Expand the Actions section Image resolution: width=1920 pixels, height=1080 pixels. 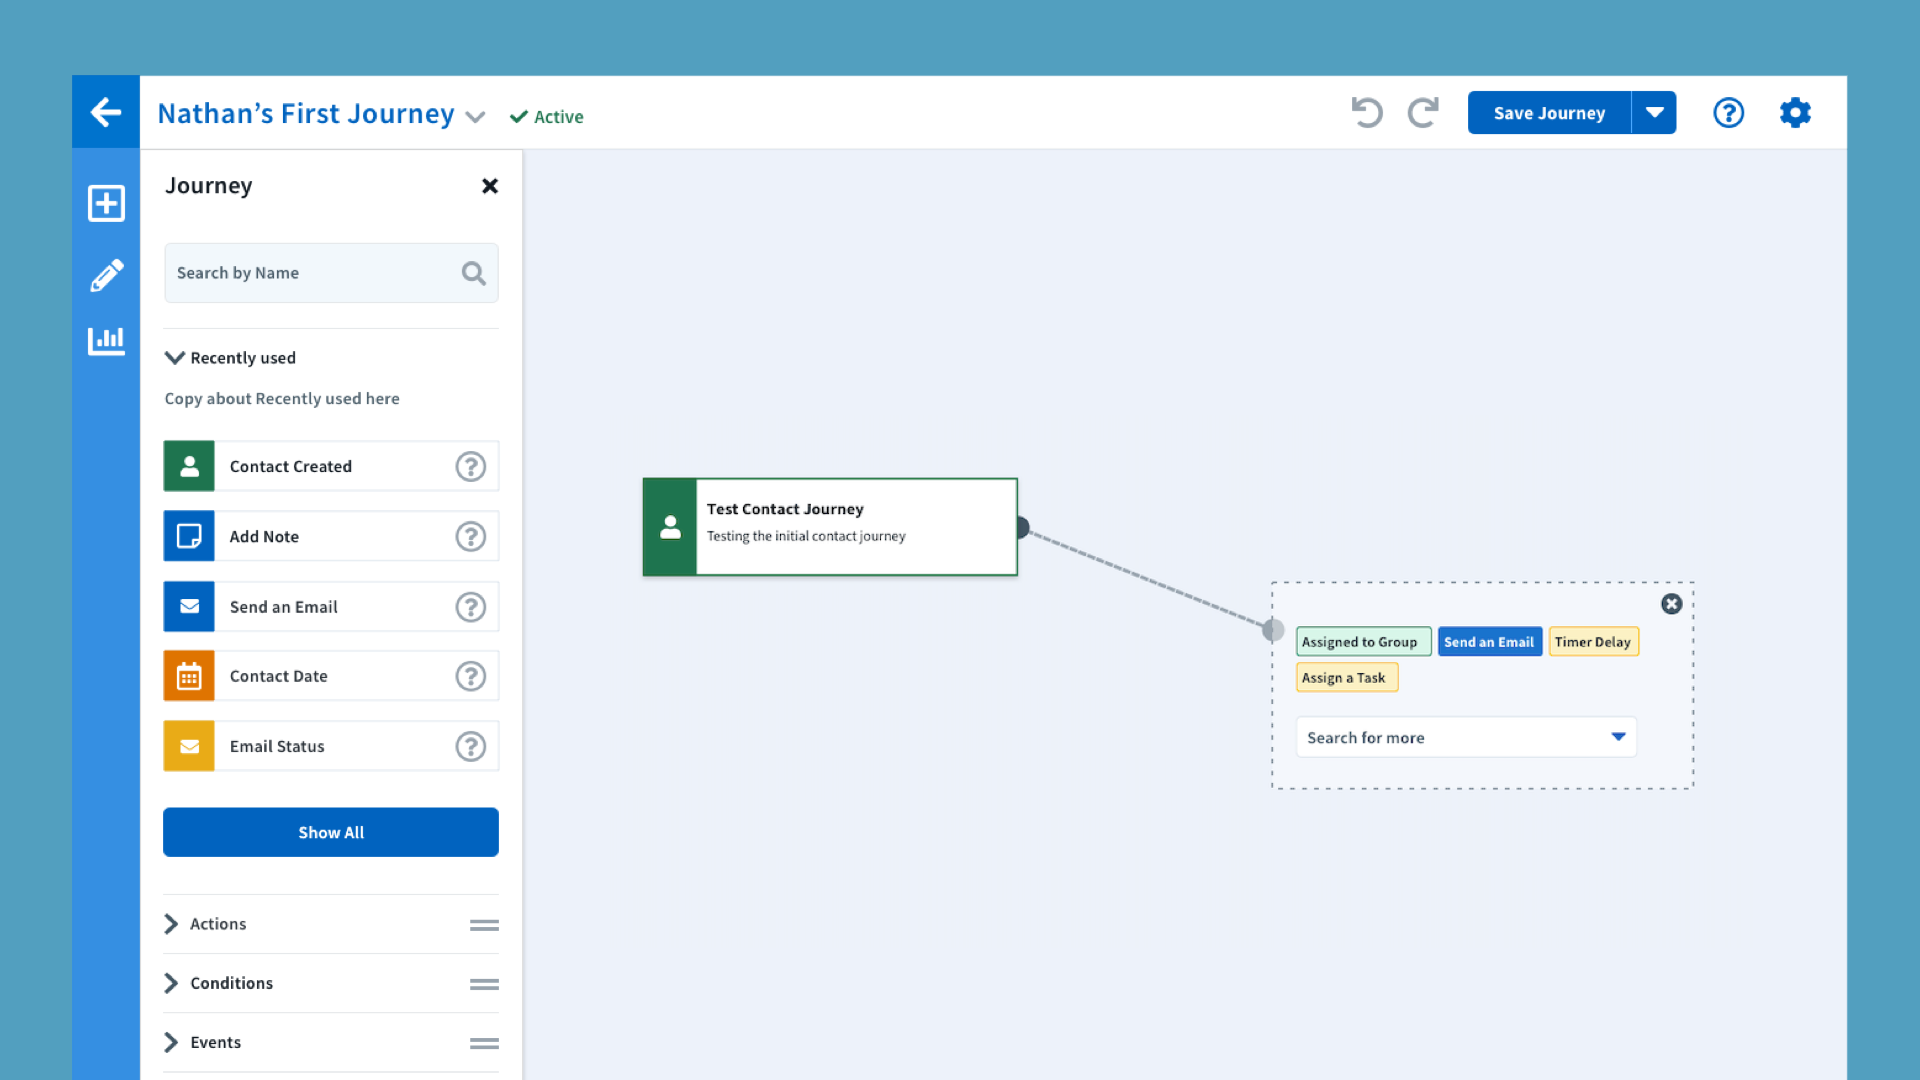(x=171, y=924)
